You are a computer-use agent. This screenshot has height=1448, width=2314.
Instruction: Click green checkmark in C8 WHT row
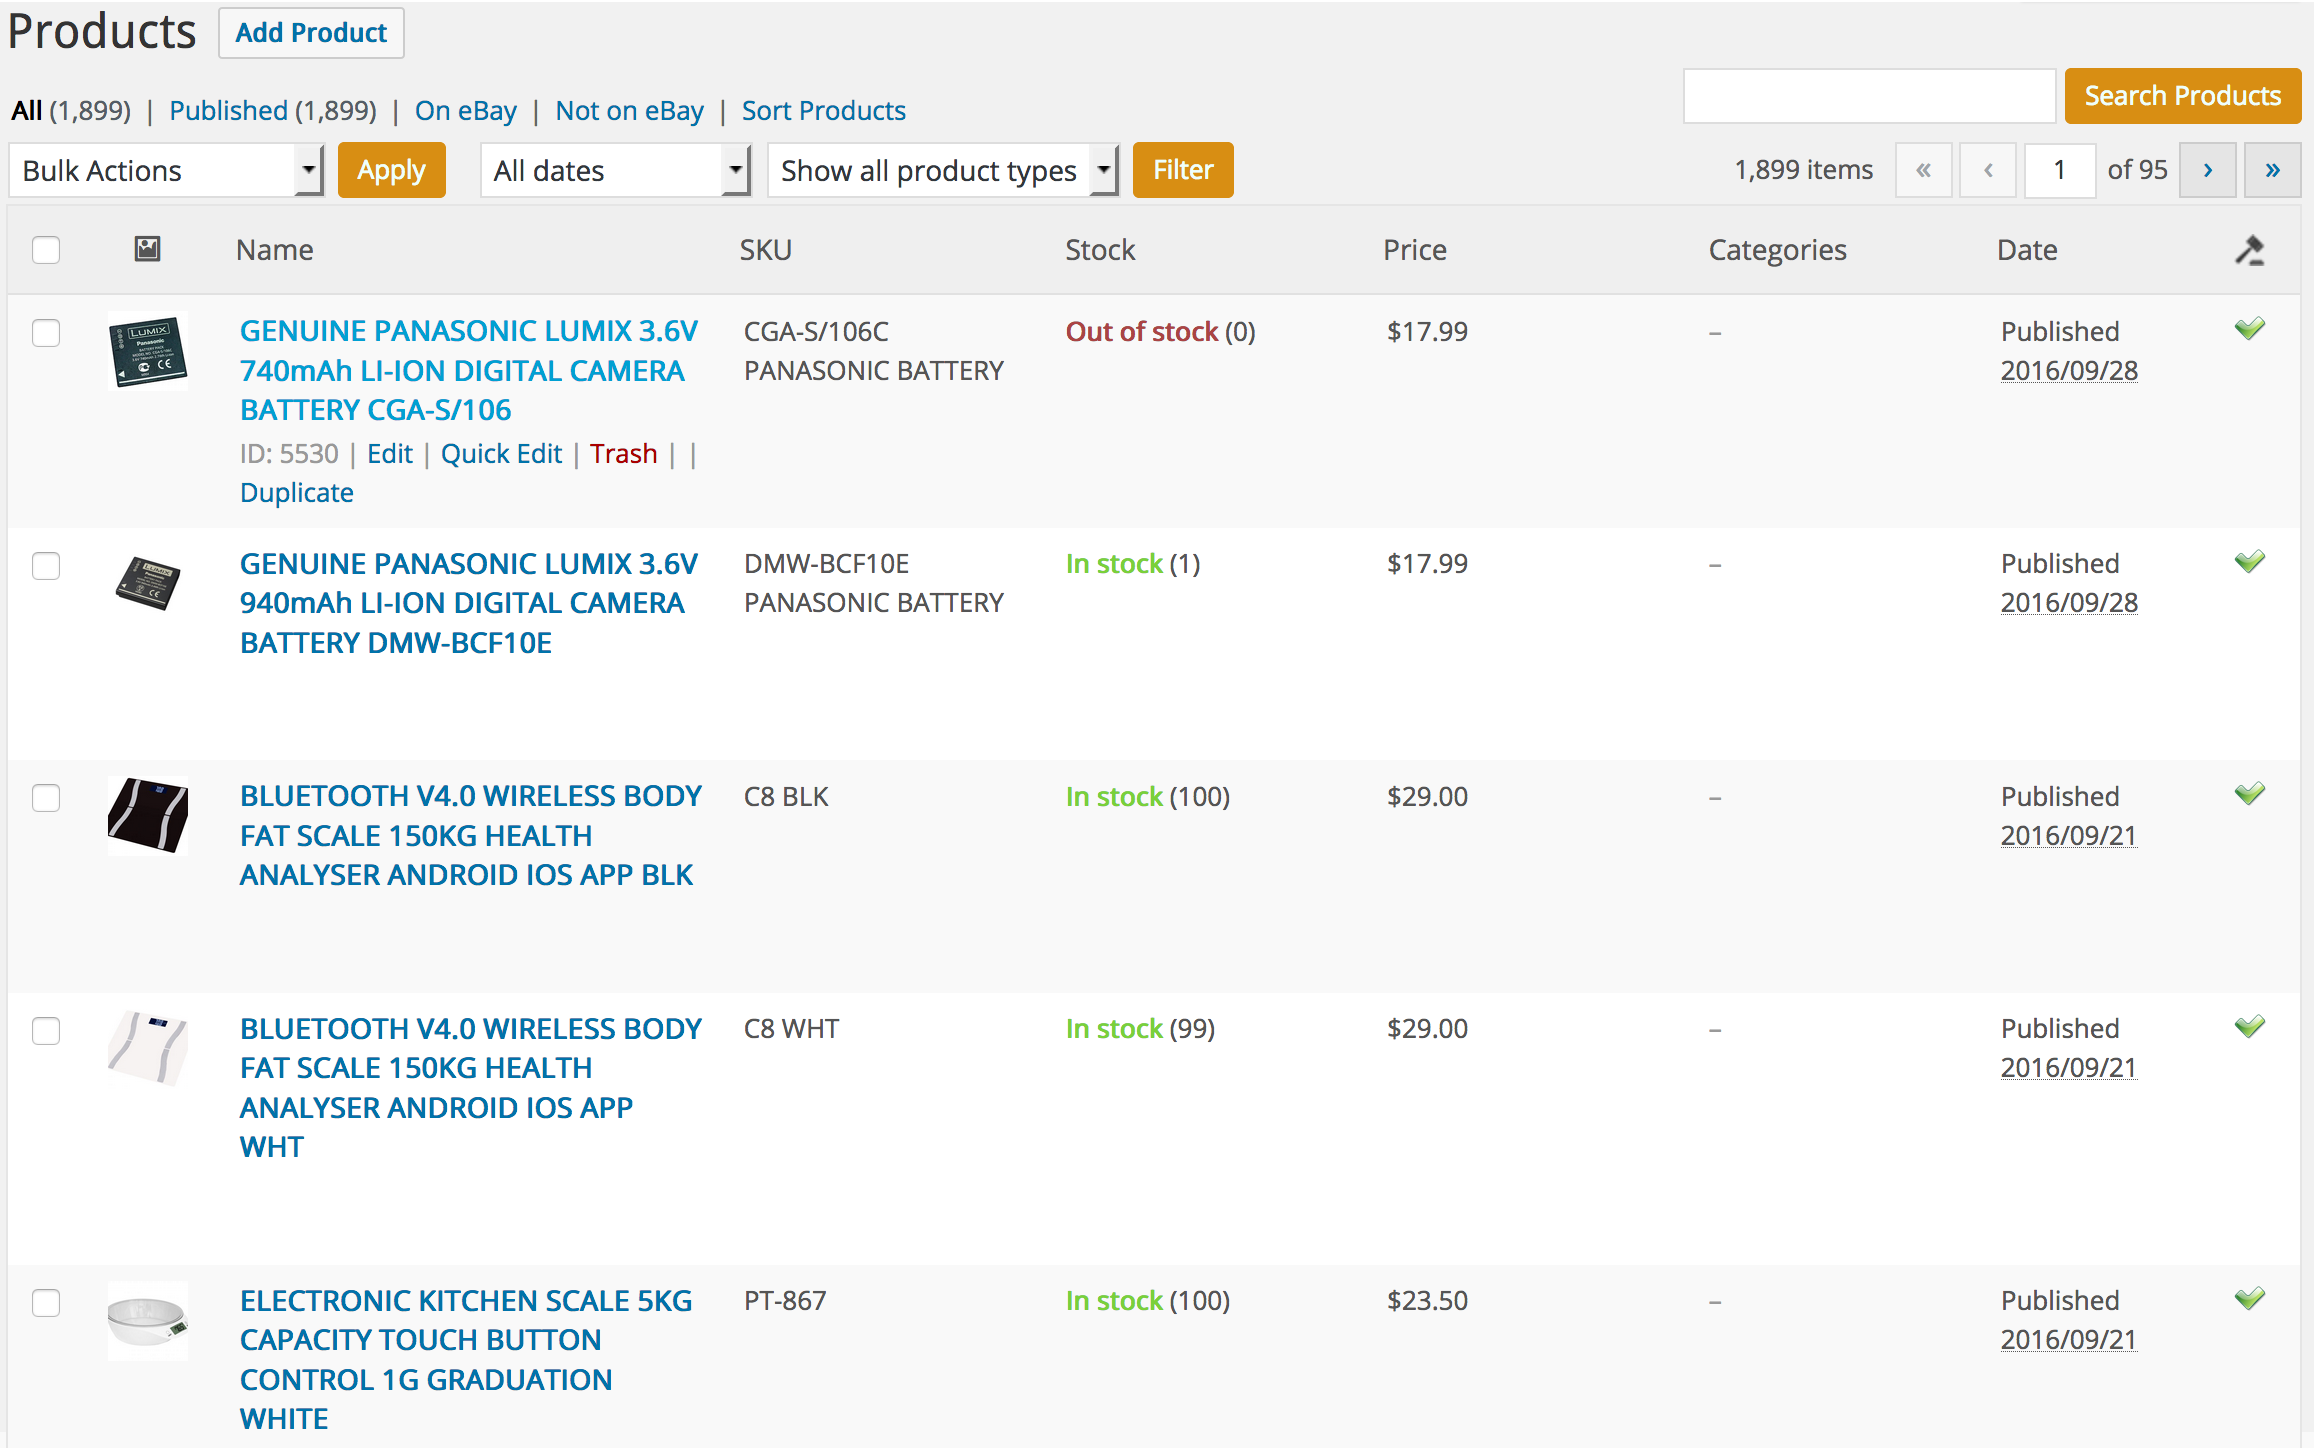(2250, 1027)
